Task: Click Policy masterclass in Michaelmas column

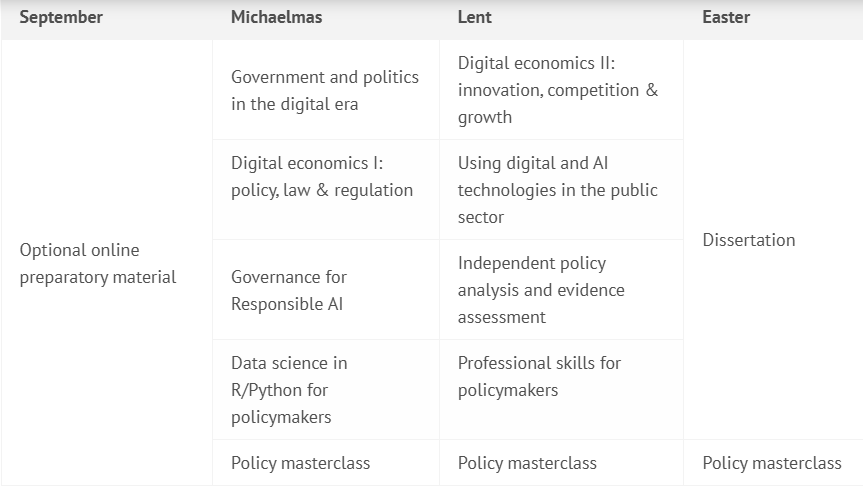Action: pos(300,463)
